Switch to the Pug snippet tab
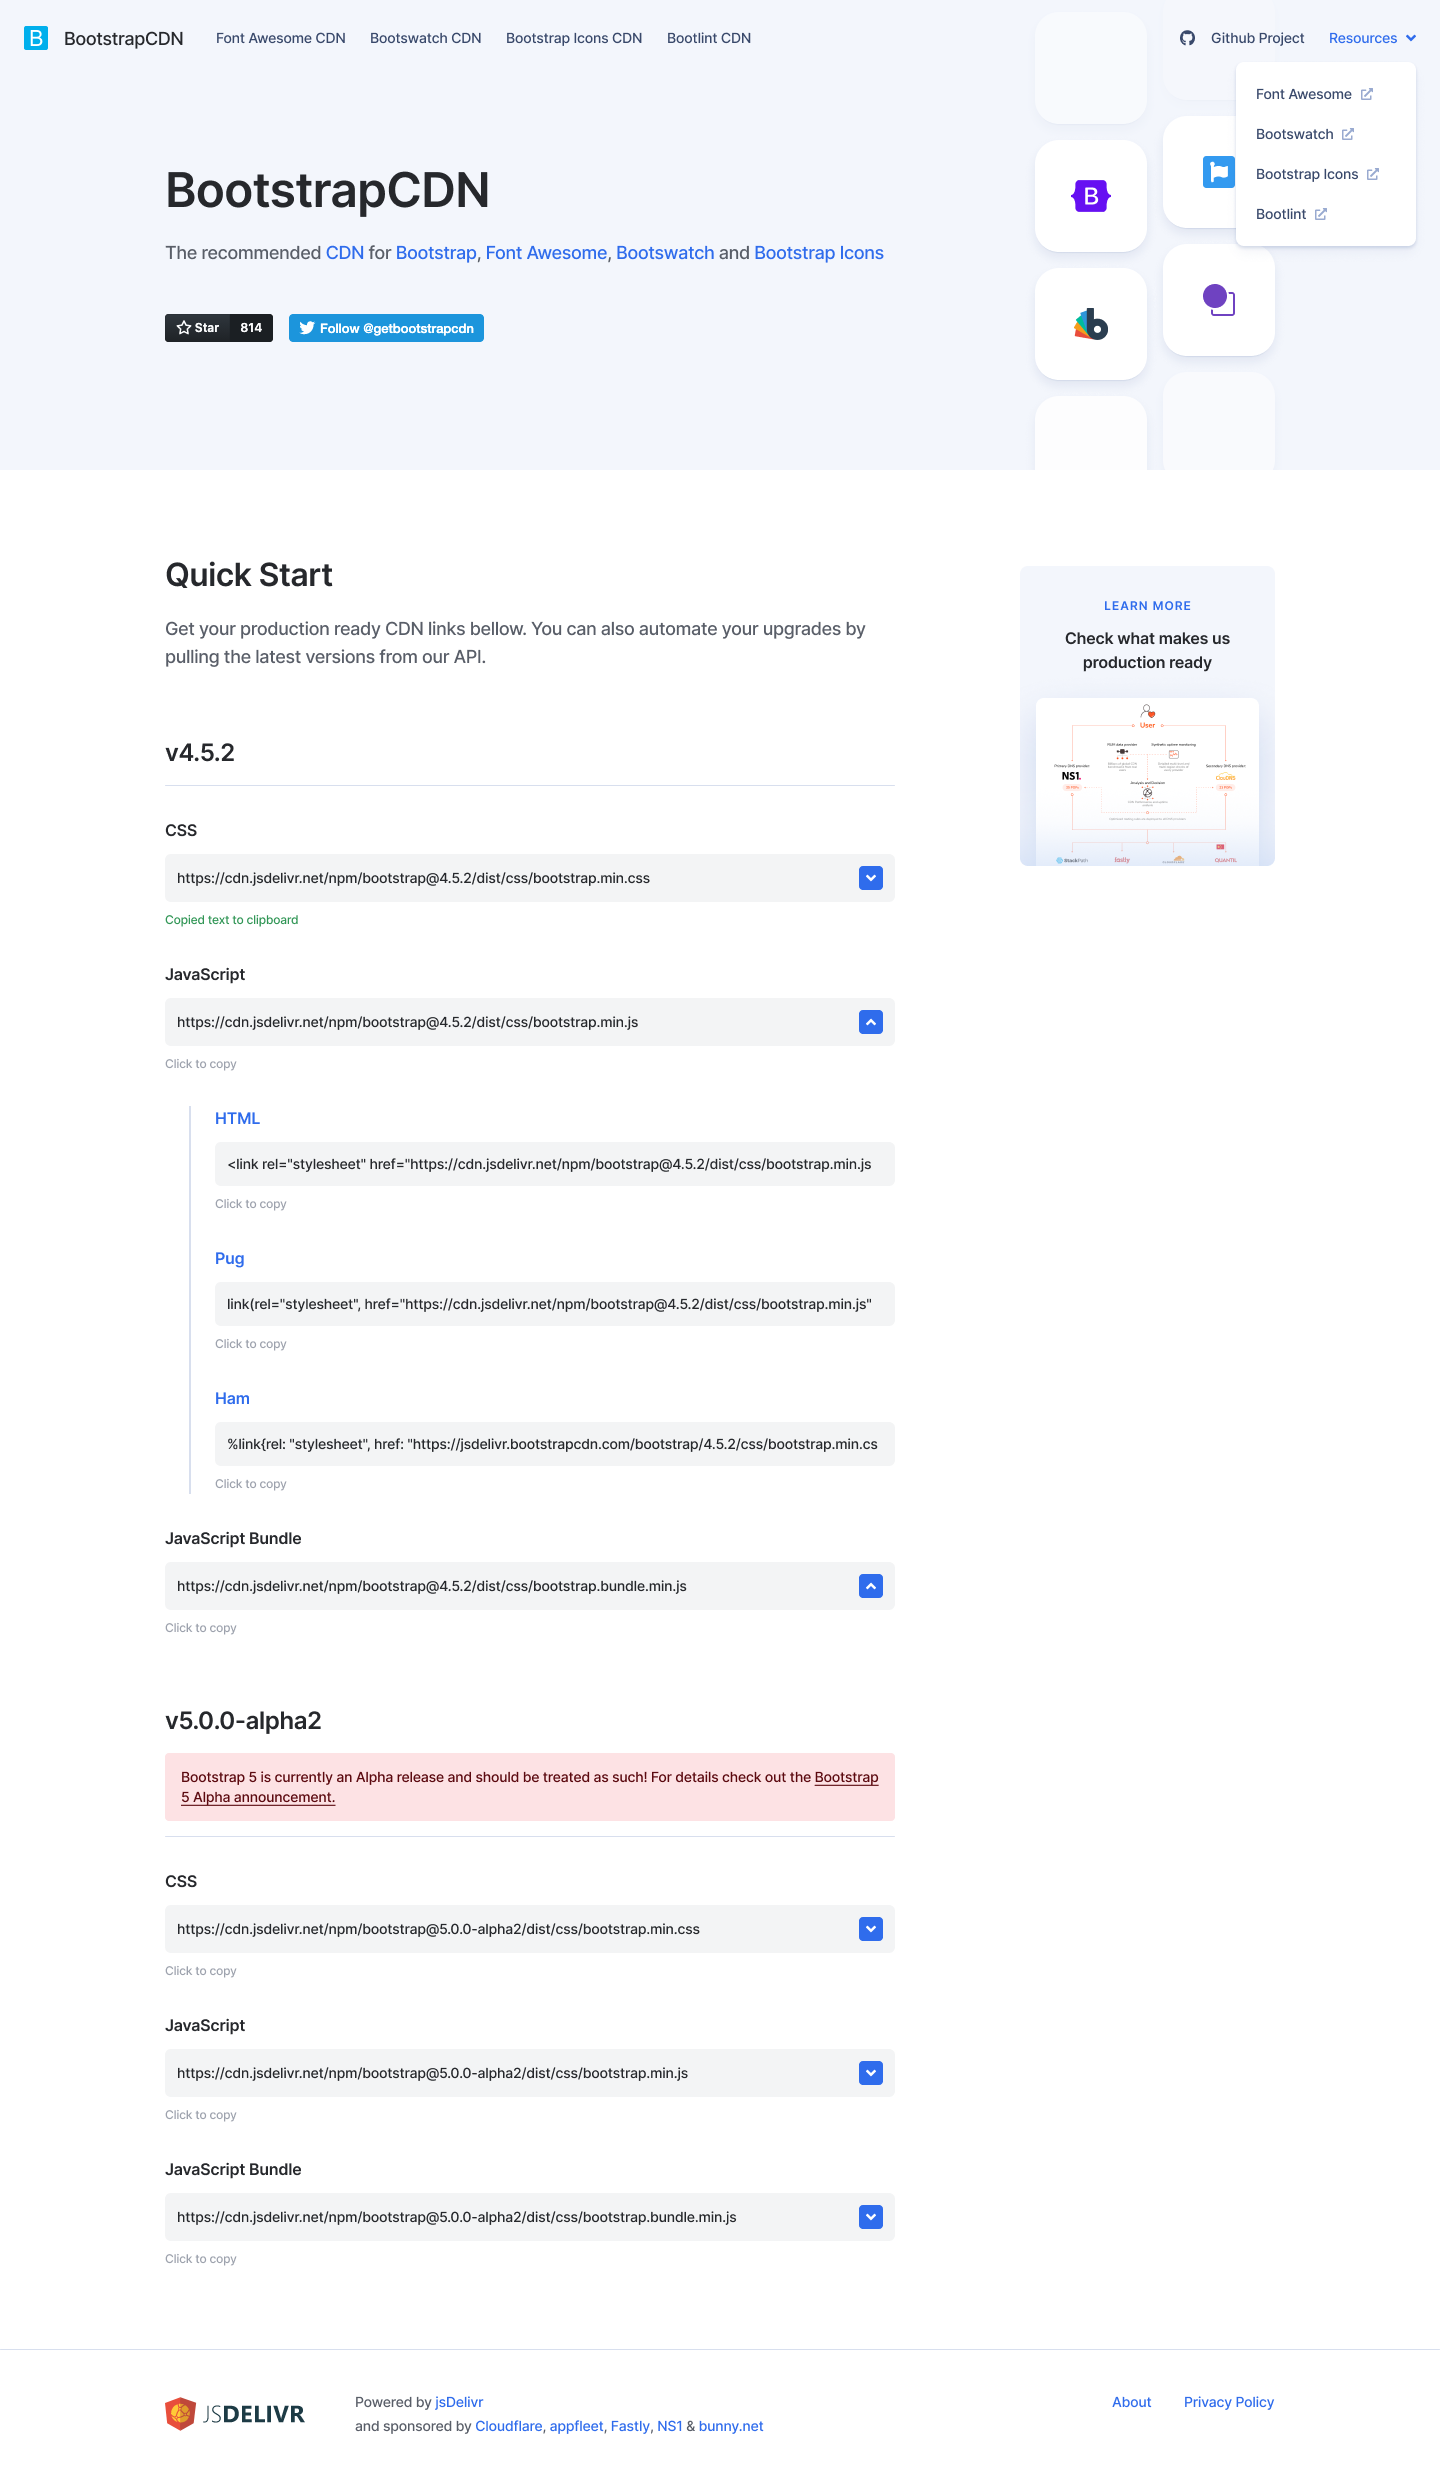 (229, 1258)
